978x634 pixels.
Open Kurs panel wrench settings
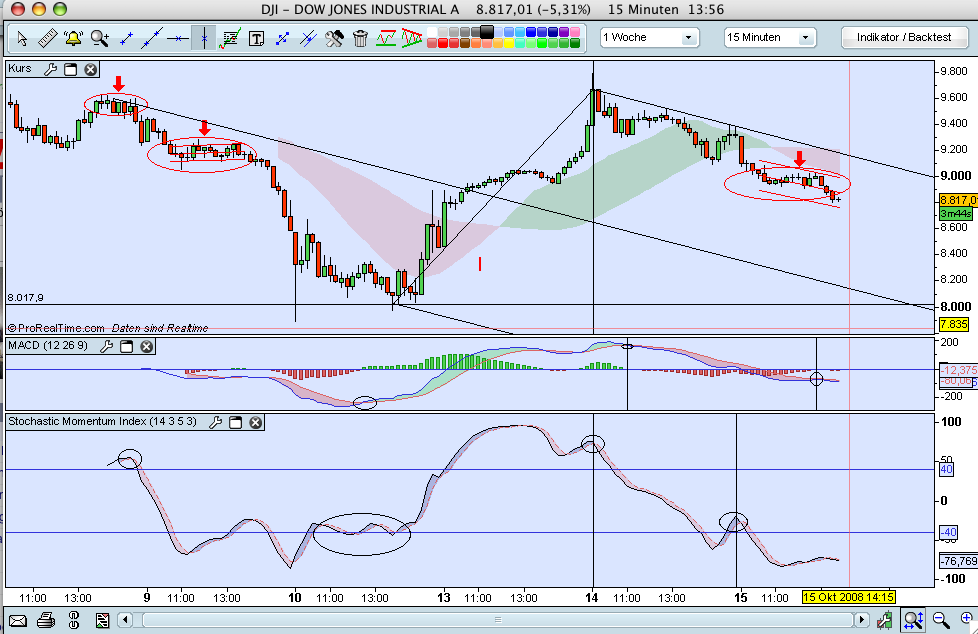tap(51, 69)
